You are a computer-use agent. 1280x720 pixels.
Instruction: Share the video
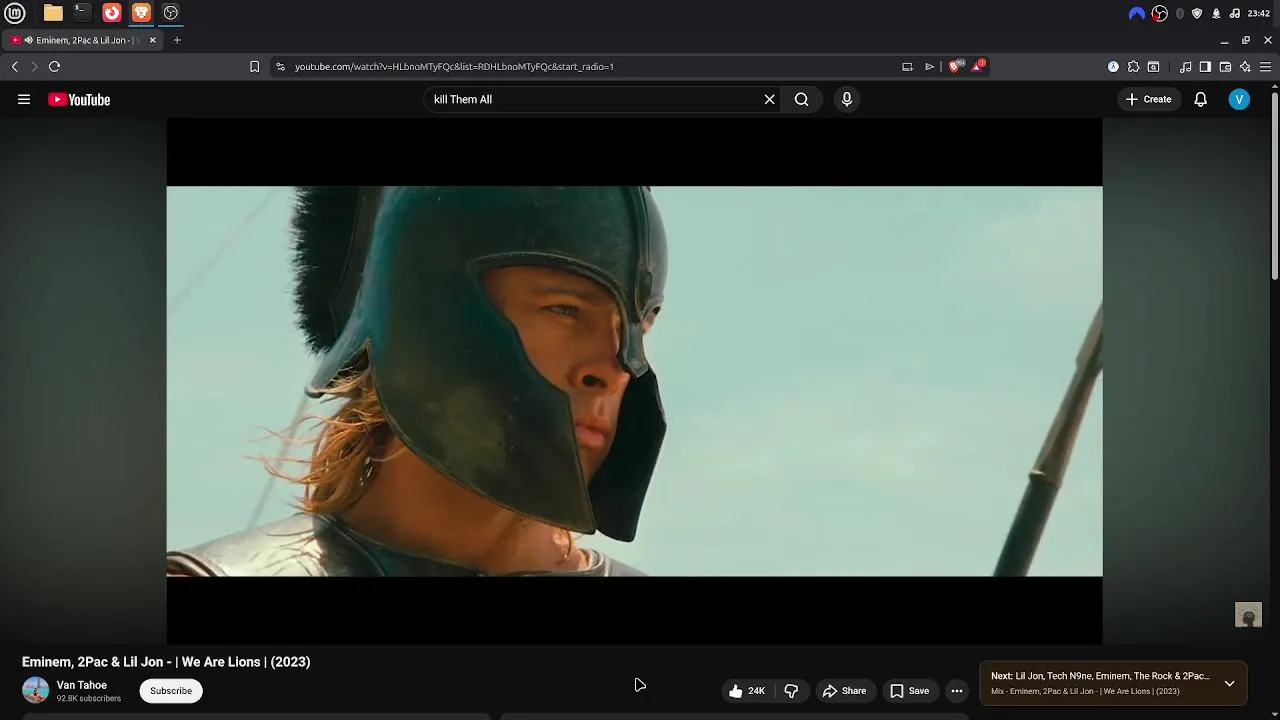click(844, 691)
